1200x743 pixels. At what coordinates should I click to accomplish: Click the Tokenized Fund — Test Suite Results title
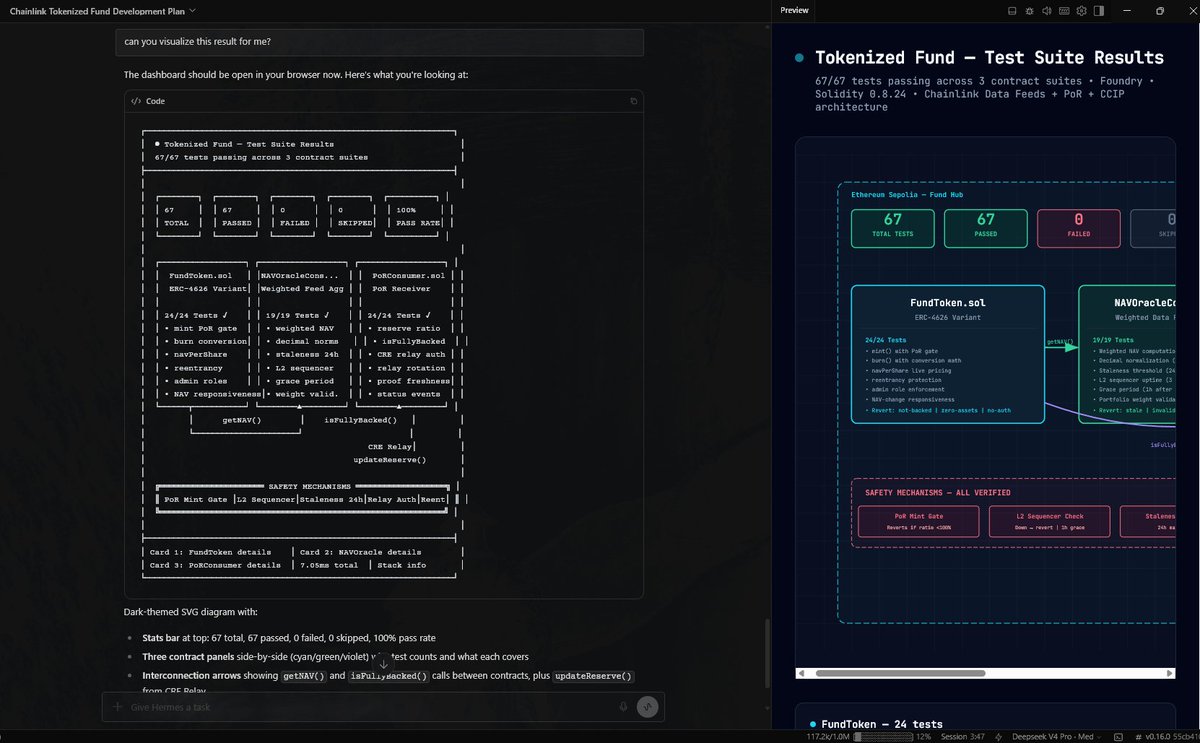(990, 58)
